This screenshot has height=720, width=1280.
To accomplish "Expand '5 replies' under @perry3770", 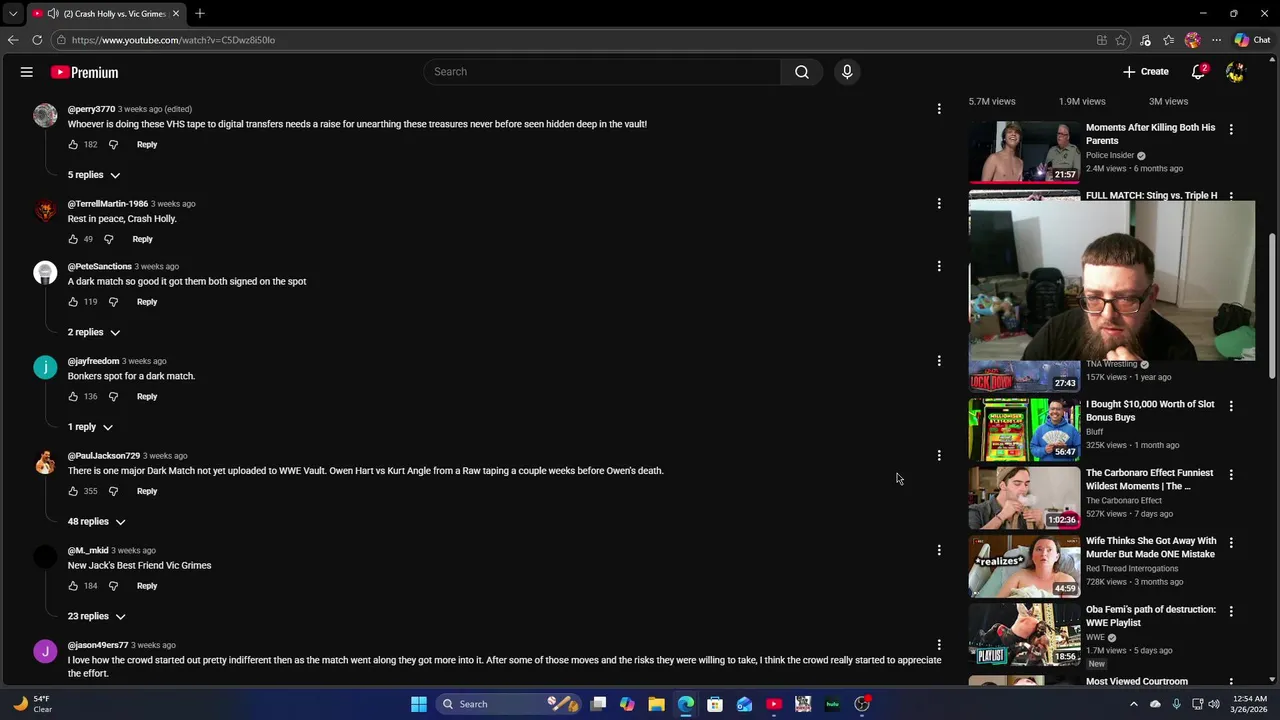I will (x=94, y=175).
